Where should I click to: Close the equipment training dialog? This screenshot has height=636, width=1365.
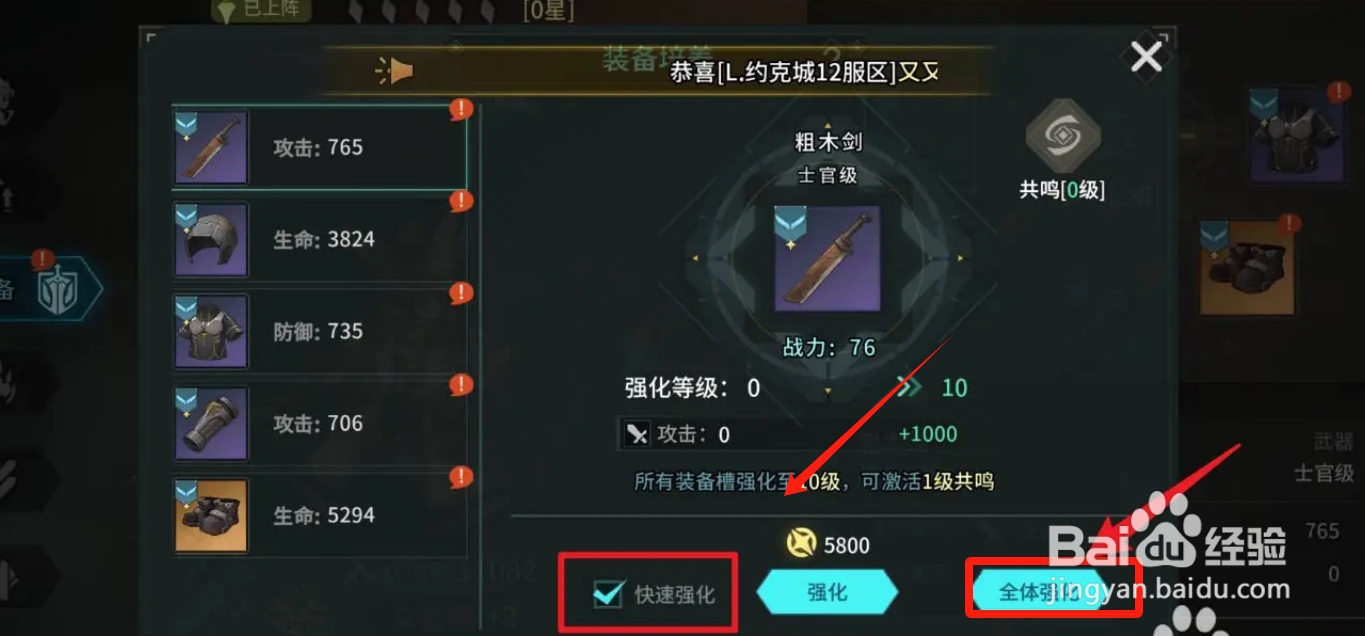point(1146,56)
